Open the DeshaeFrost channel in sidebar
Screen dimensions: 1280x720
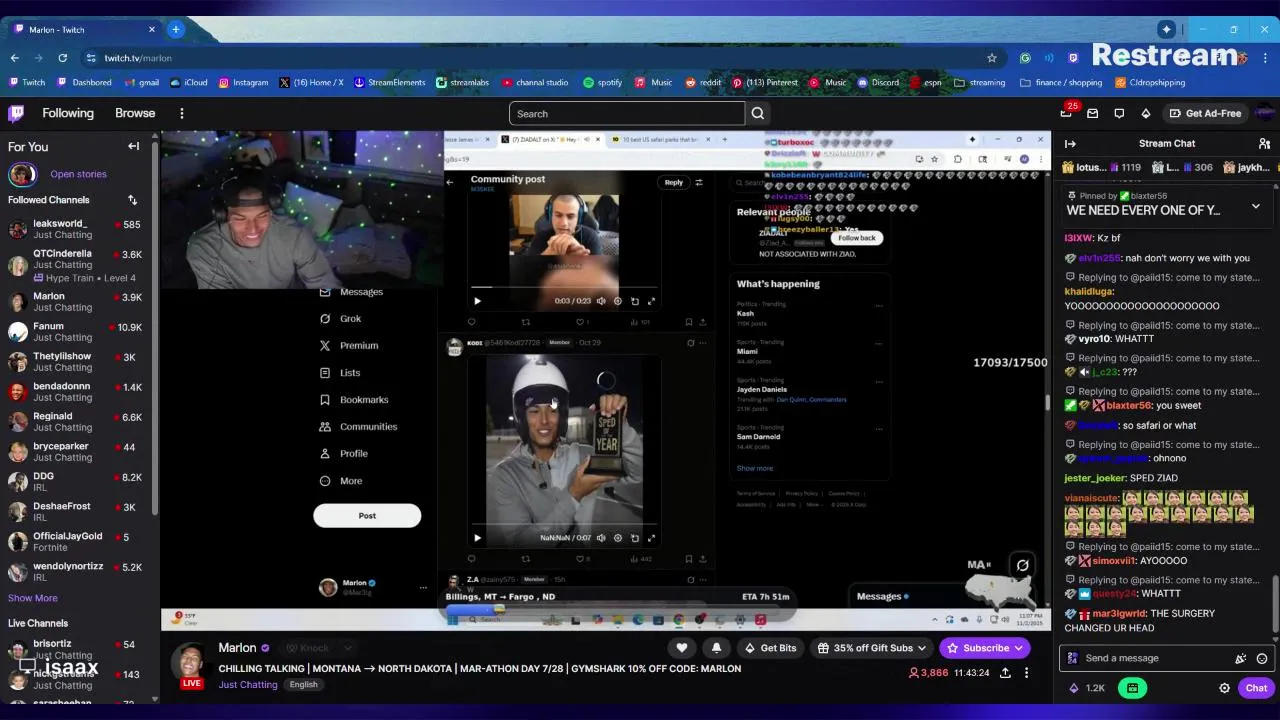click(x=76, y=512)
